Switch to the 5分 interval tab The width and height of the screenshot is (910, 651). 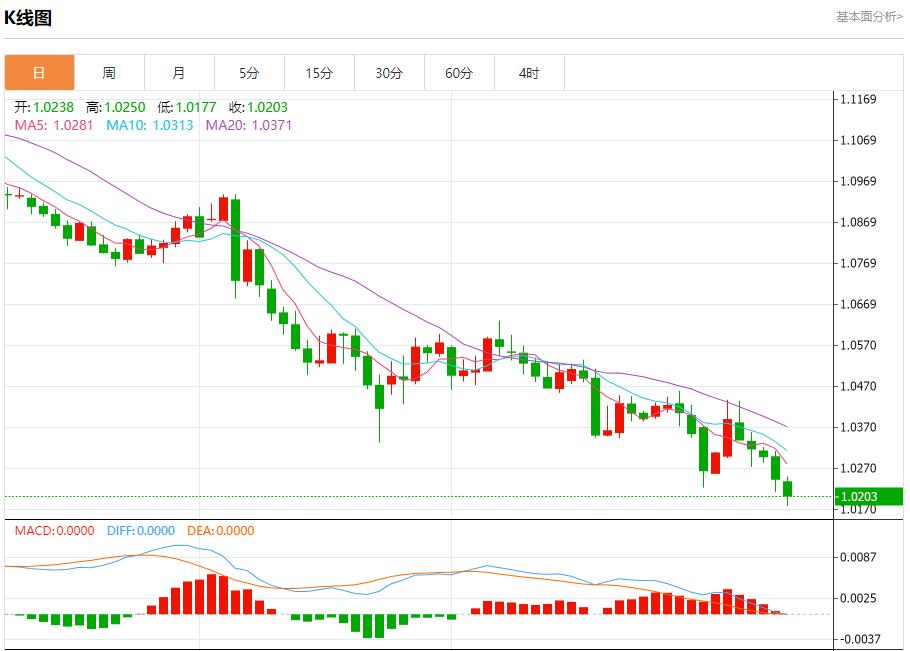click(249, 73)
